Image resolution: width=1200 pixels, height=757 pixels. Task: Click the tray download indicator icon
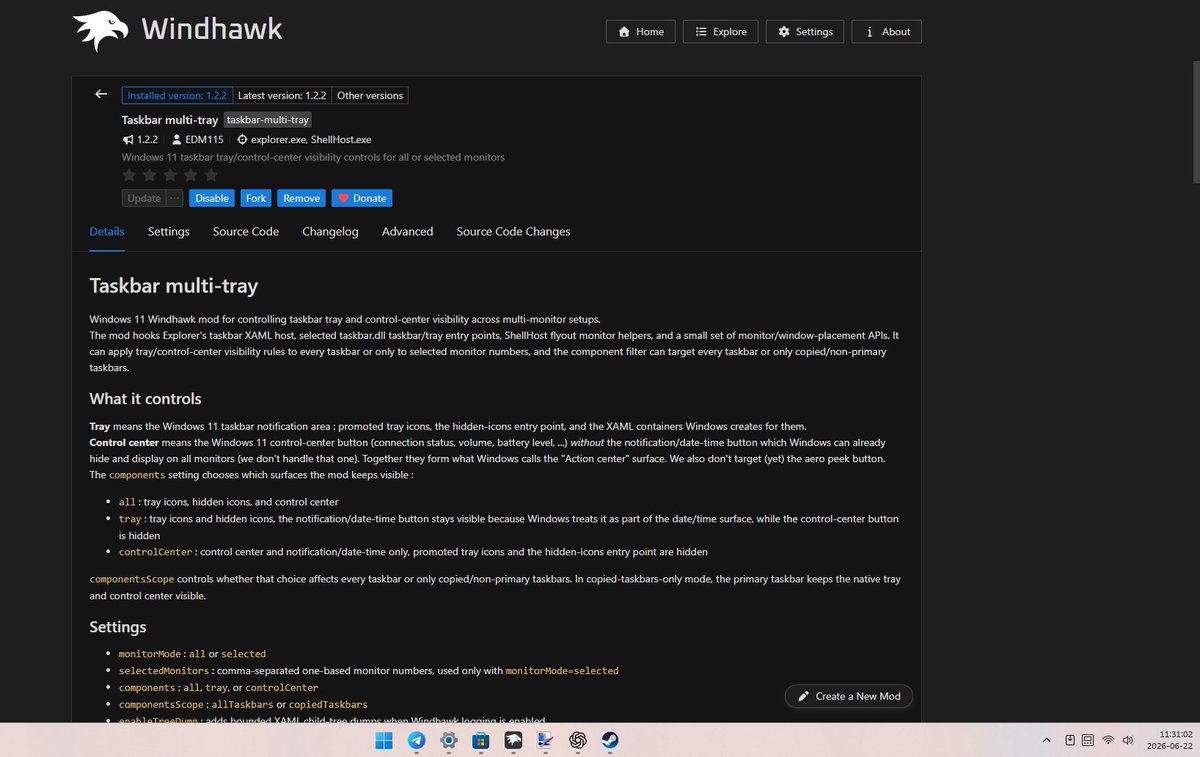(x=1070, y=740)
